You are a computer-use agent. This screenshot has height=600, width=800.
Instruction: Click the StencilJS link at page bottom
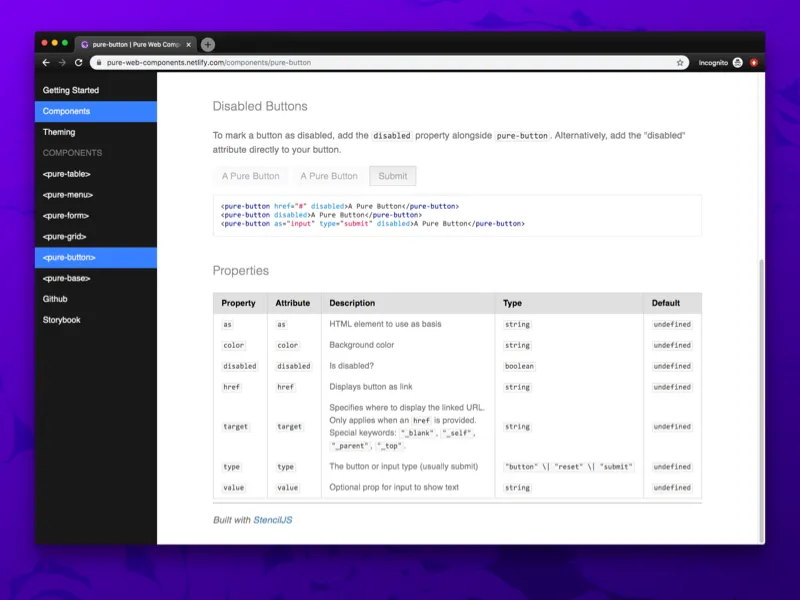click(x=274, y=520)
